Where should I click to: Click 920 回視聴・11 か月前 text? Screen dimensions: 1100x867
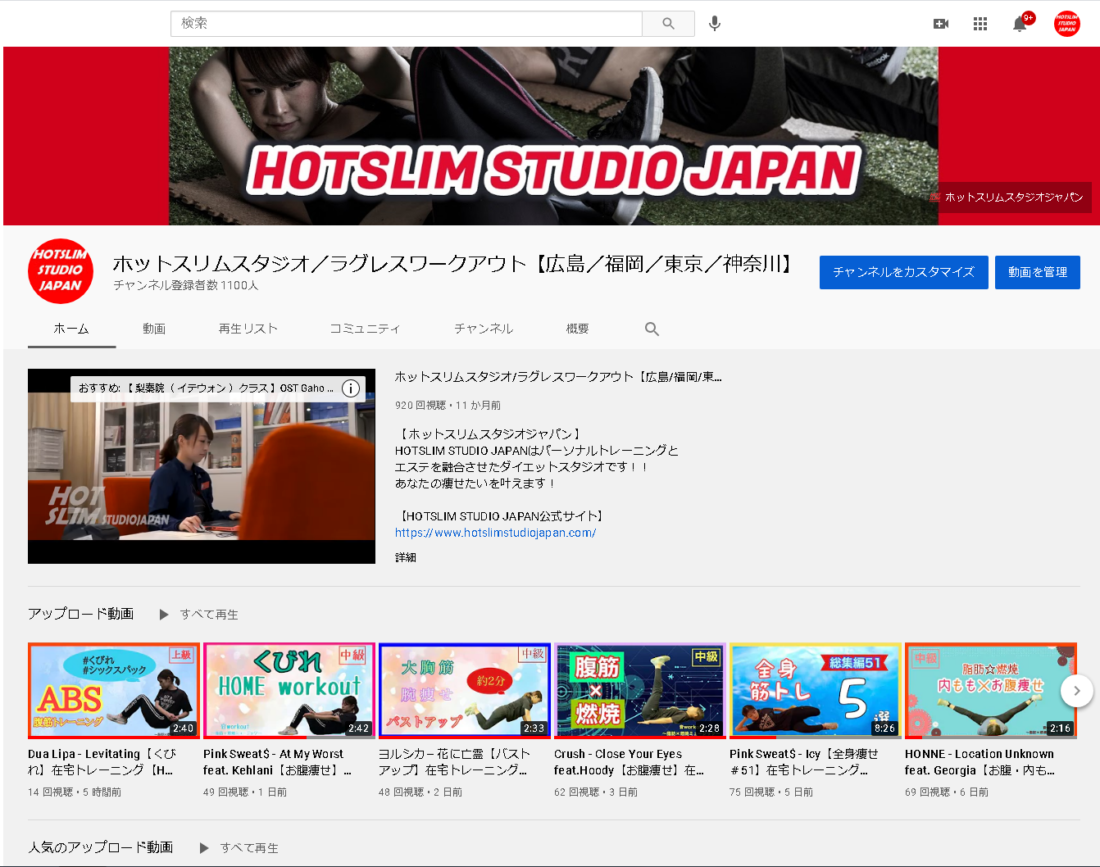click(448, 405)
